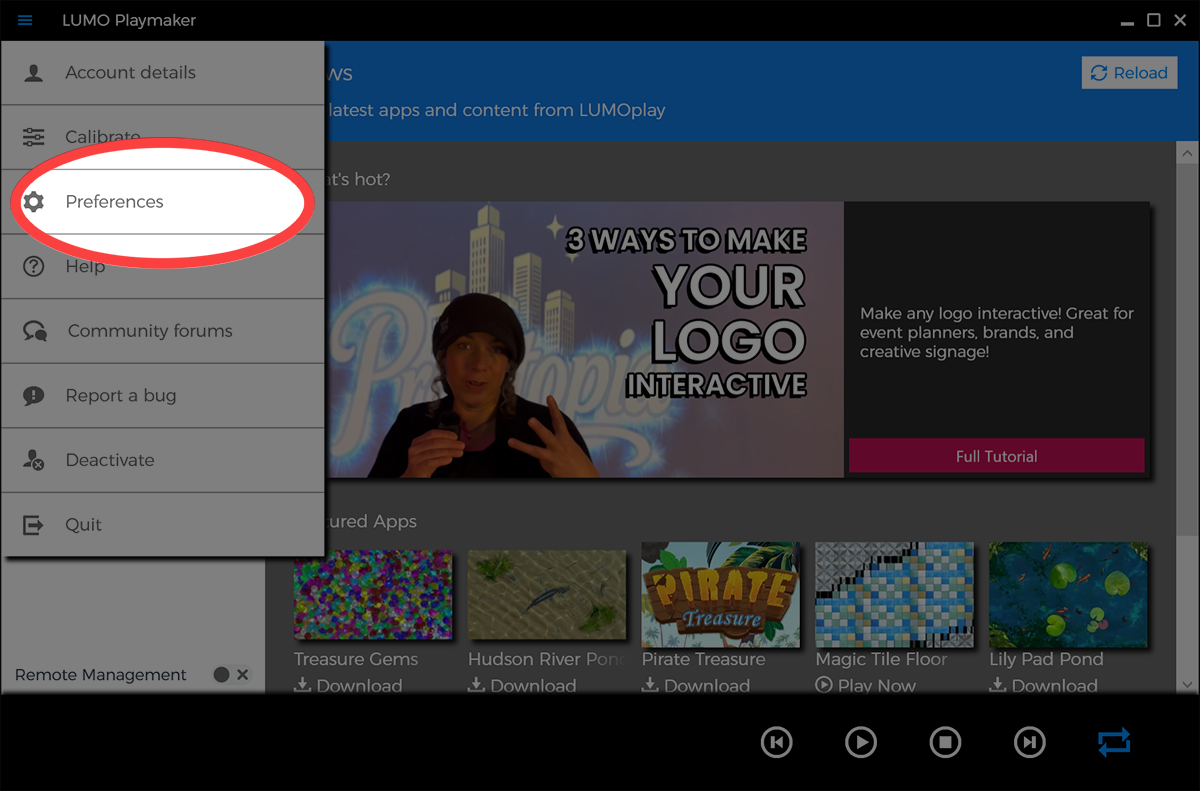
Task: Open the Help menu entry
Action: [x=85, y=267]
